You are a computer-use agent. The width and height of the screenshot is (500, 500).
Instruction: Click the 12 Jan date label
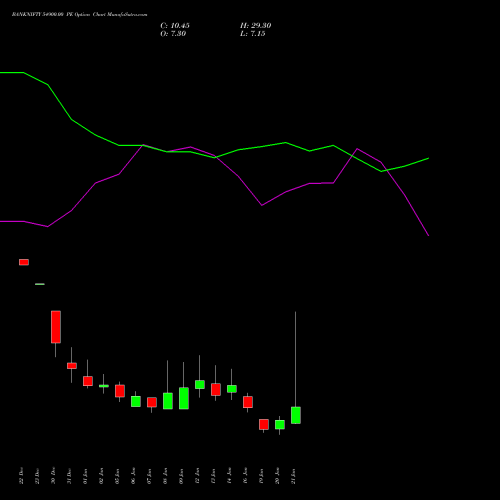198,476
